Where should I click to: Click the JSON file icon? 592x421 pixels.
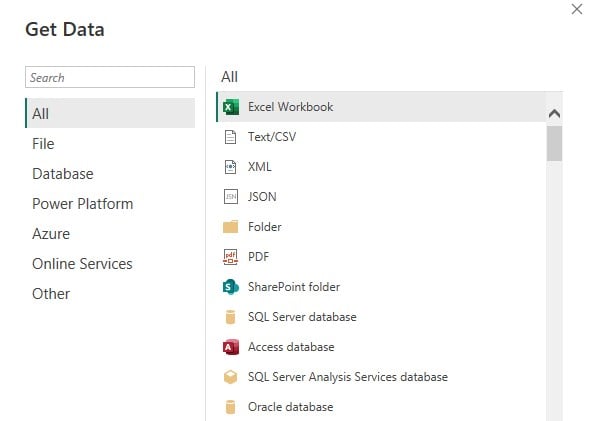[231, 197]
